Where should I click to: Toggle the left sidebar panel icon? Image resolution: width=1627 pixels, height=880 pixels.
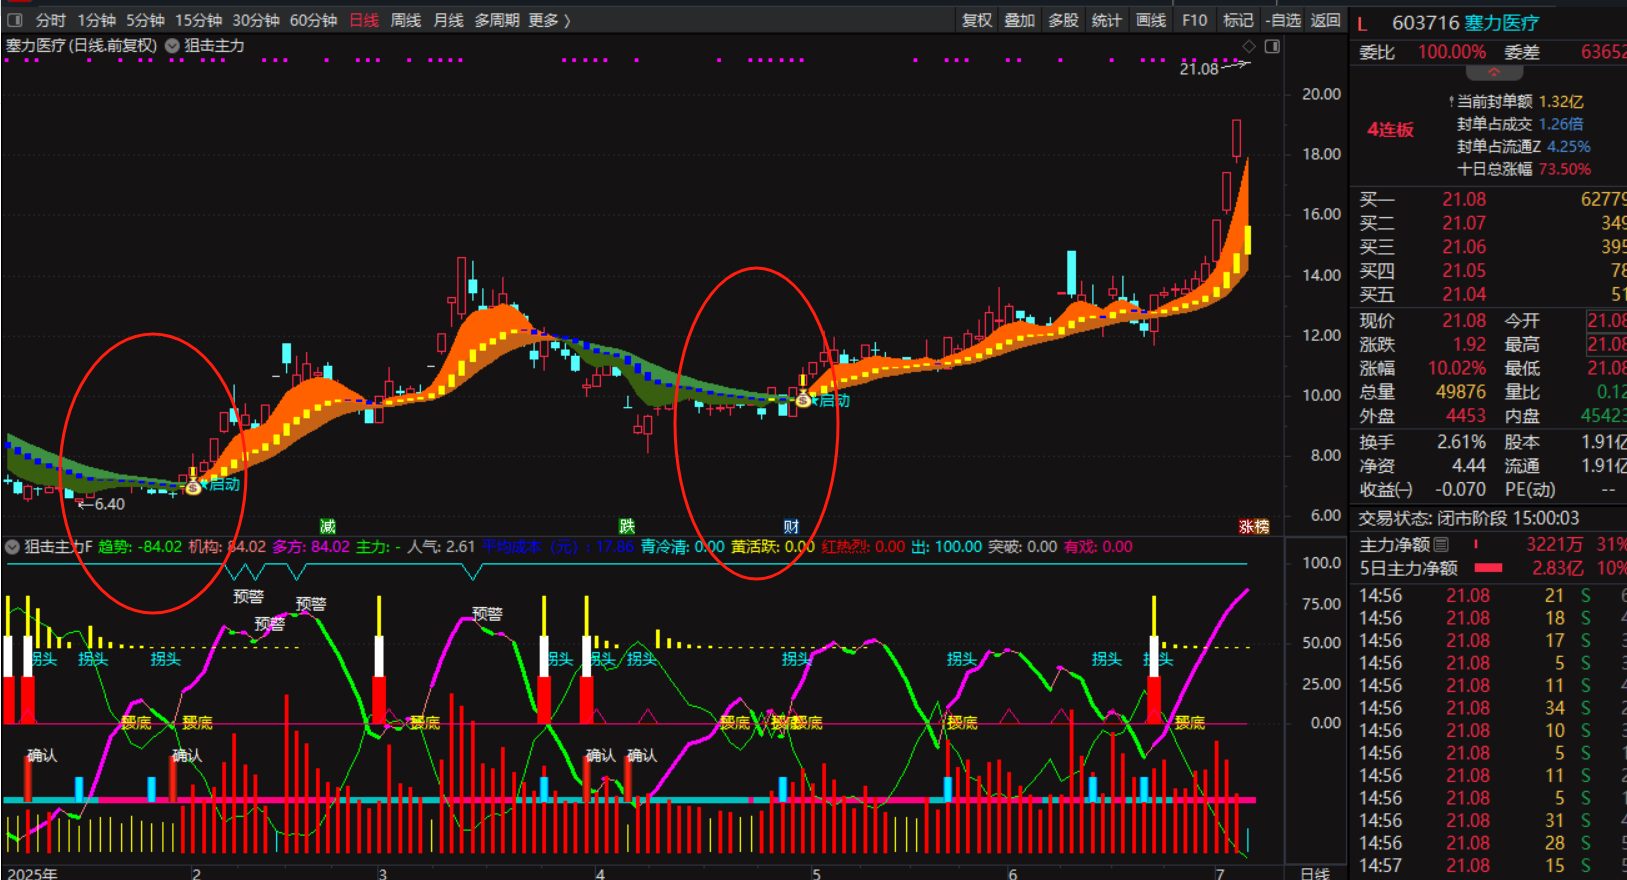tap(15, 20)
